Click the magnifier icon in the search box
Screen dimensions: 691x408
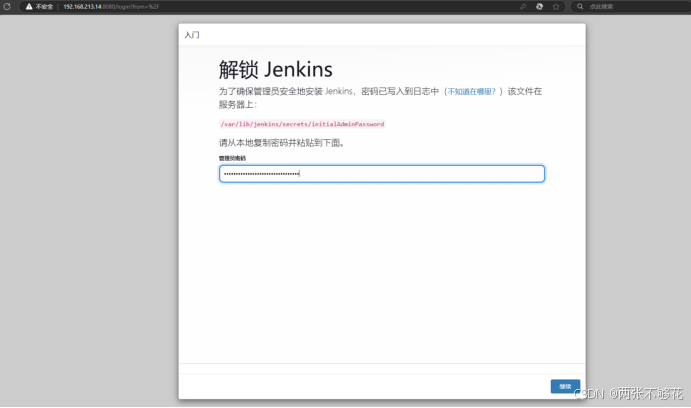[x=580, y=7]
